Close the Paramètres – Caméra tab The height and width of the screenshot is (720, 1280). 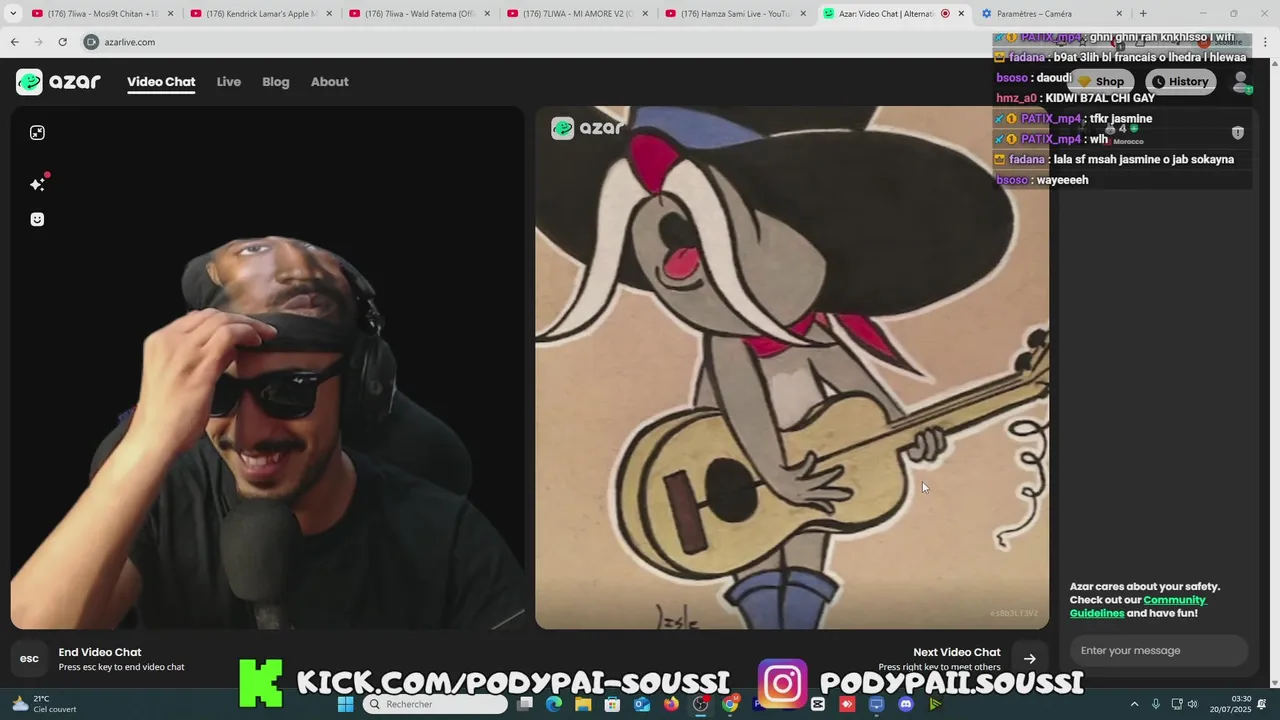(1119, 14)
